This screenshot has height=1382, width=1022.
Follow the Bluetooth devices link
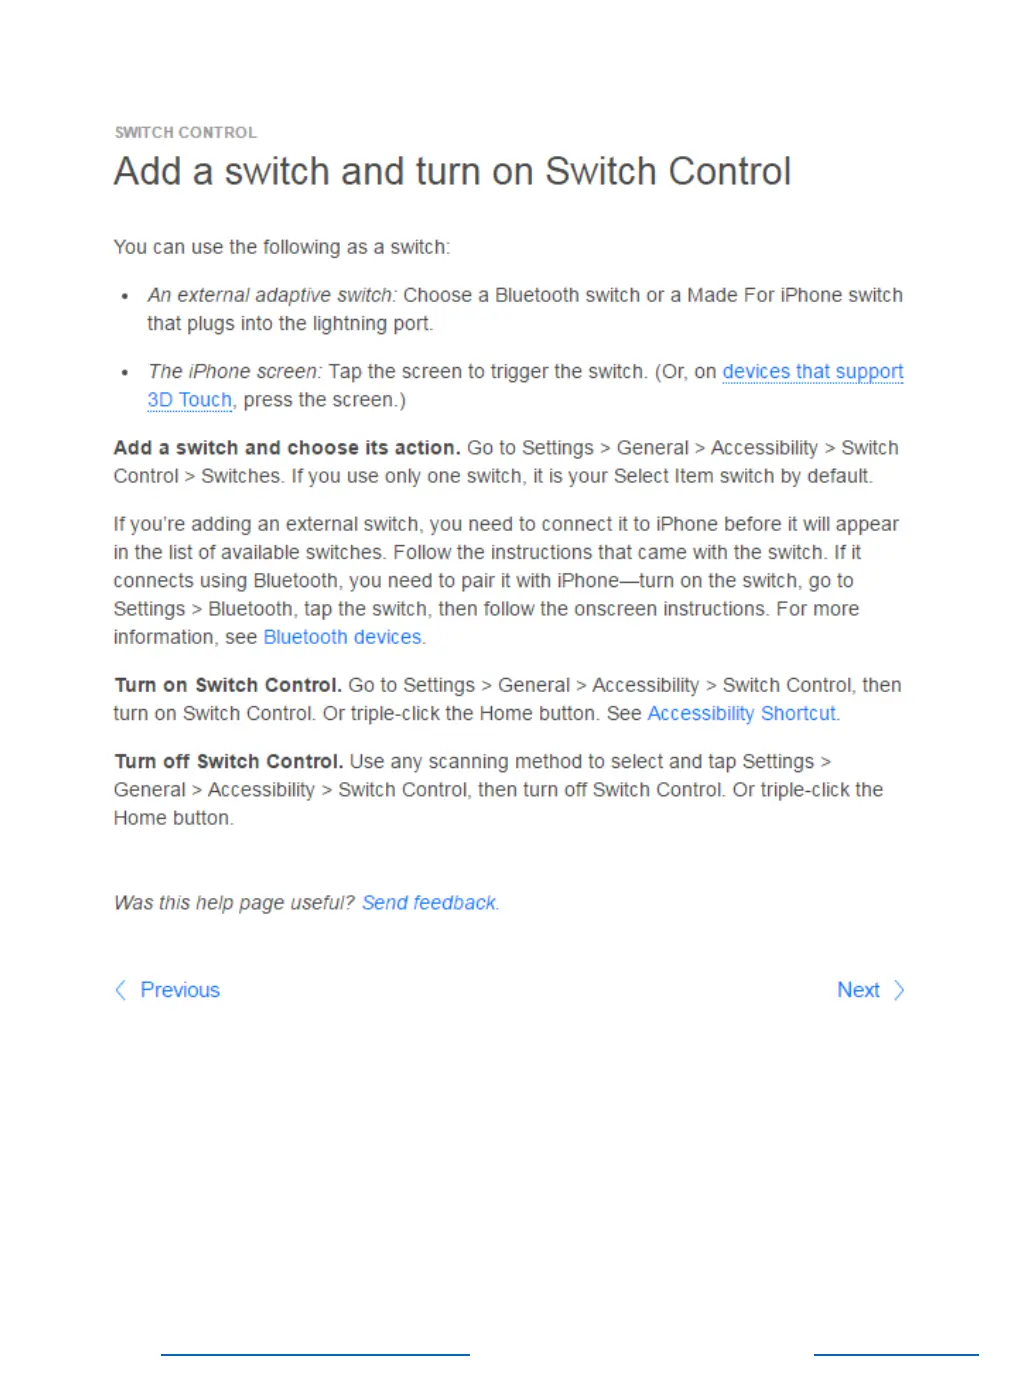click(x=343, y=637)
